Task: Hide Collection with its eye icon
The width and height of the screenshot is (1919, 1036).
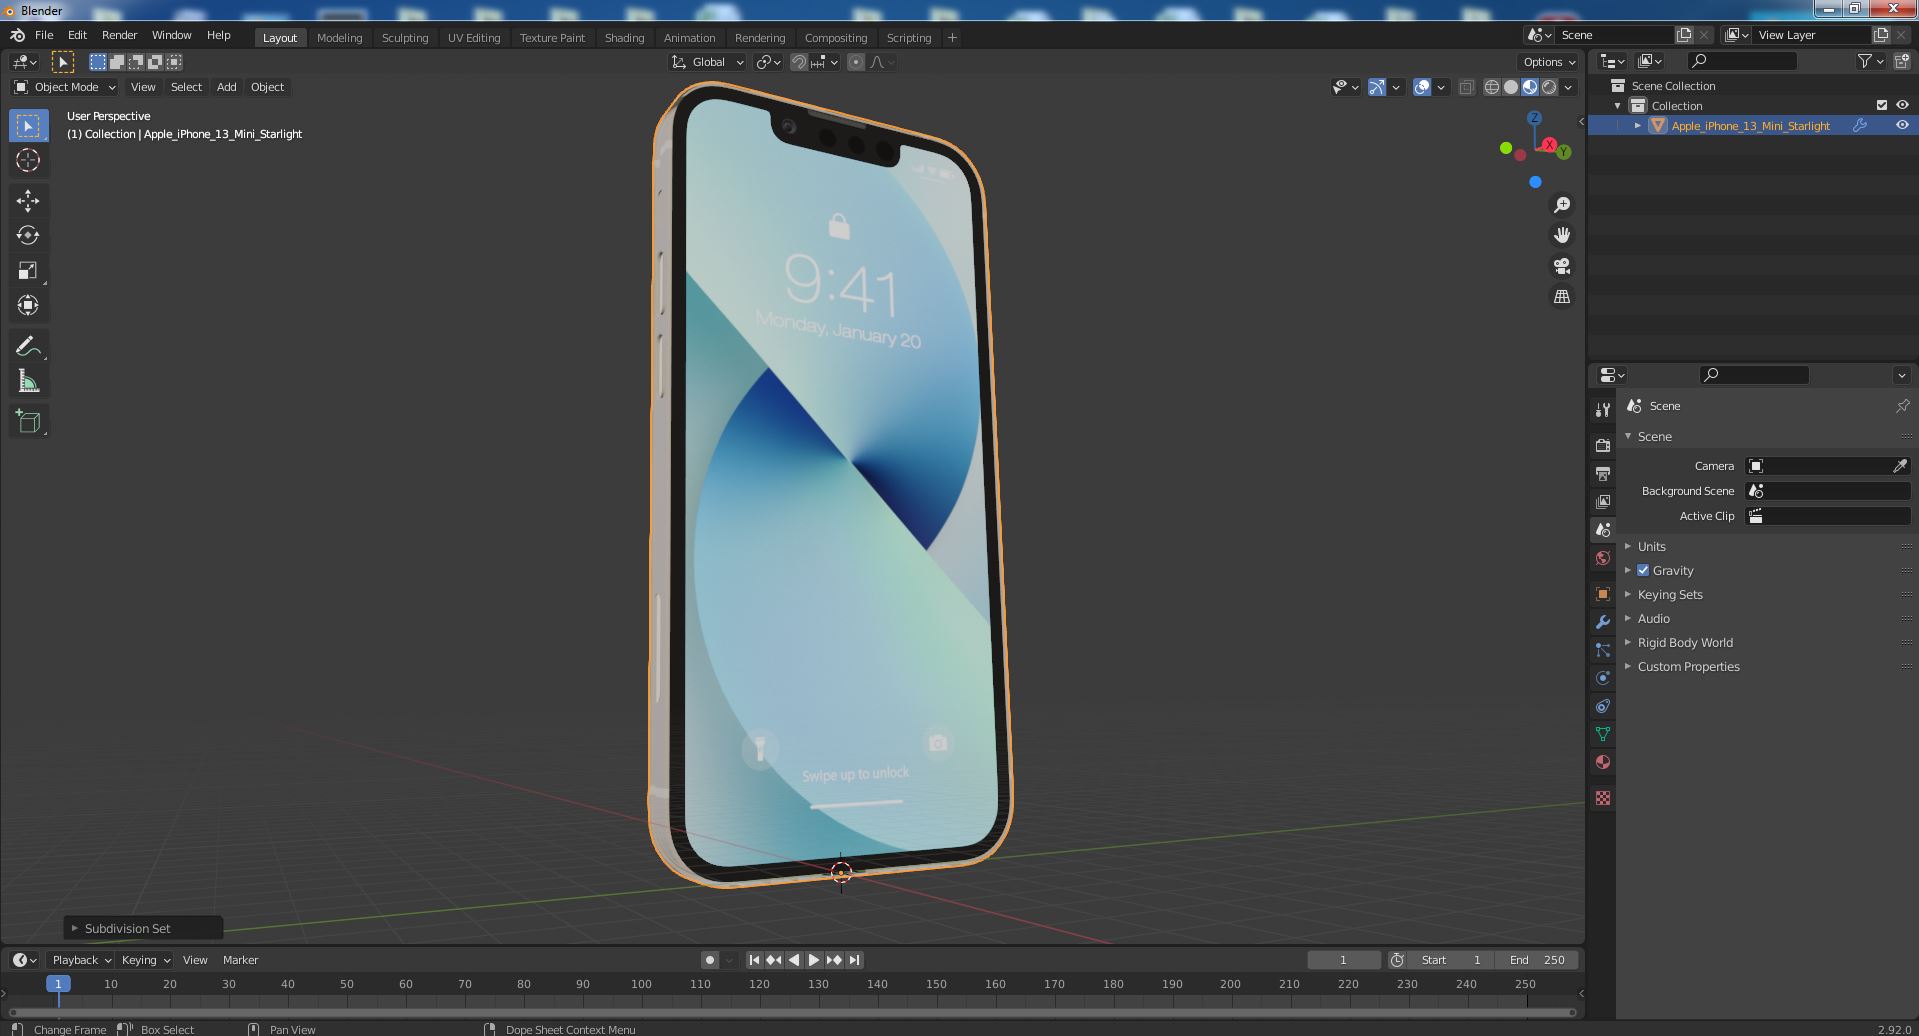Action: (x=1902, y=105)
